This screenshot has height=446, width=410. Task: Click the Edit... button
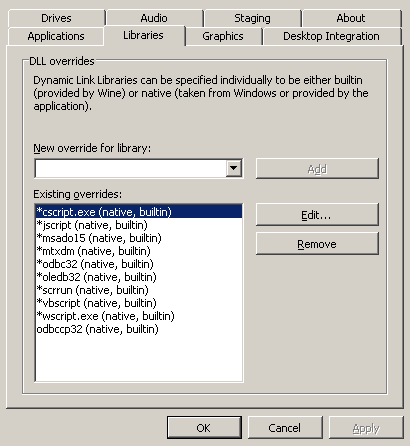click(x=317, y=215)
